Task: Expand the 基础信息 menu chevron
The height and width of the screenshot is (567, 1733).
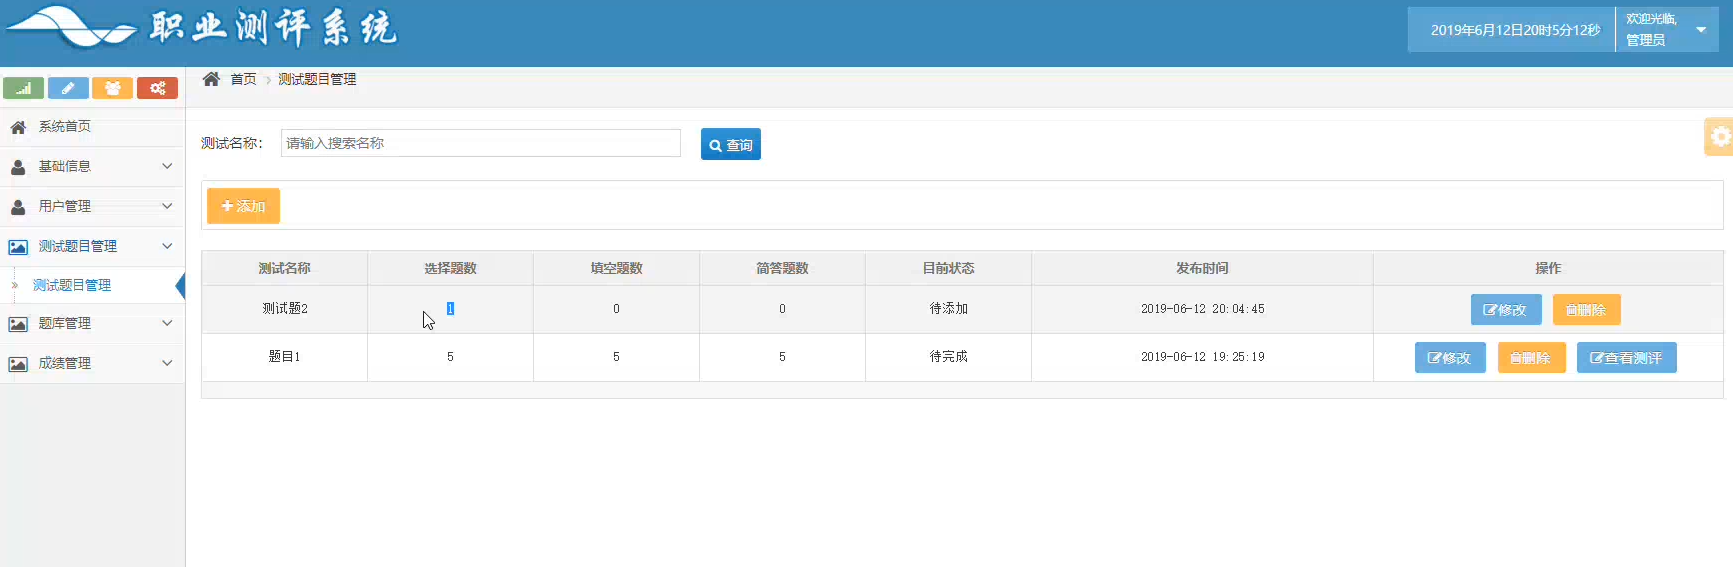Action: coord(167,166)
